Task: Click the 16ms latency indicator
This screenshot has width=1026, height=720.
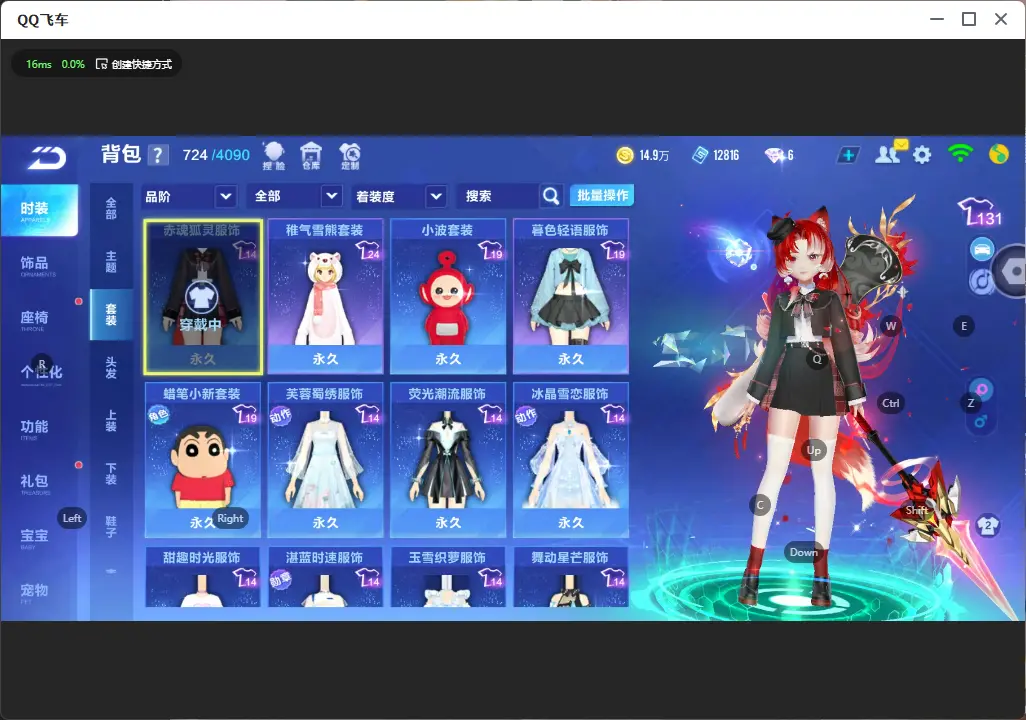Action: (39, 64)
